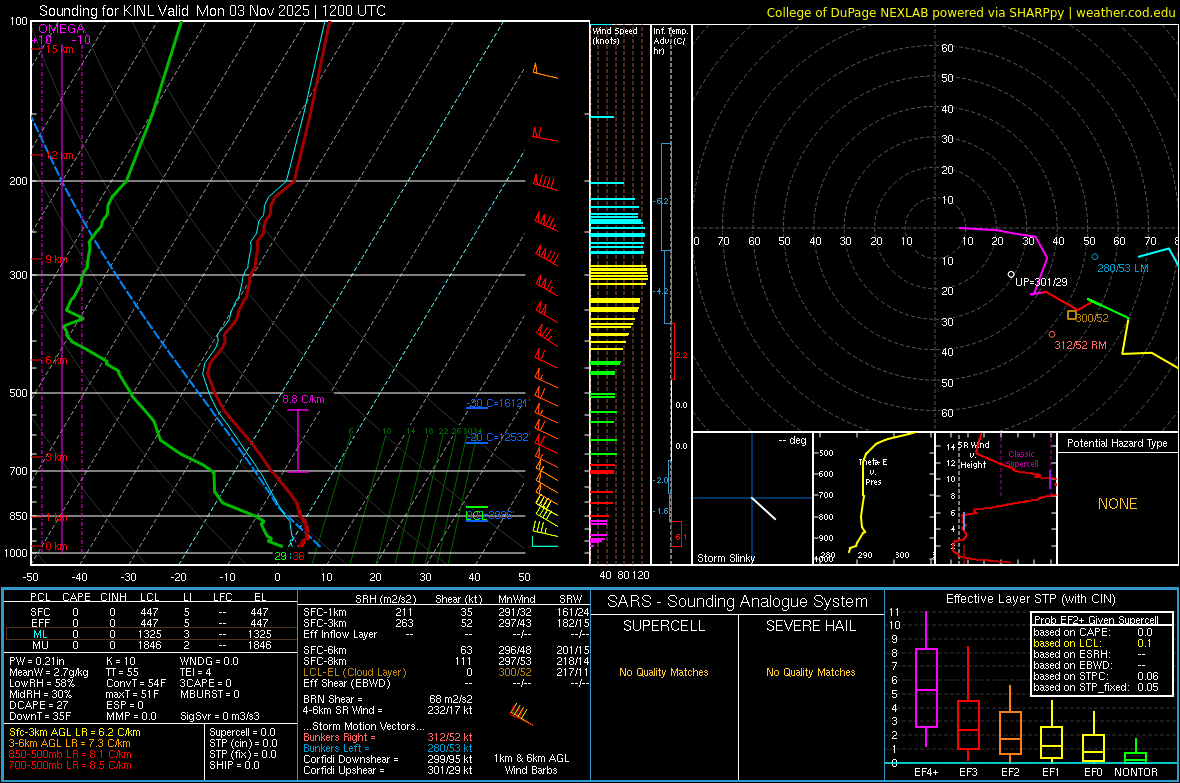Image resolution: width=1180 pixels, height=783 pixels.
Task: Select the magenta OMEGA label
Action: (62, 29)
